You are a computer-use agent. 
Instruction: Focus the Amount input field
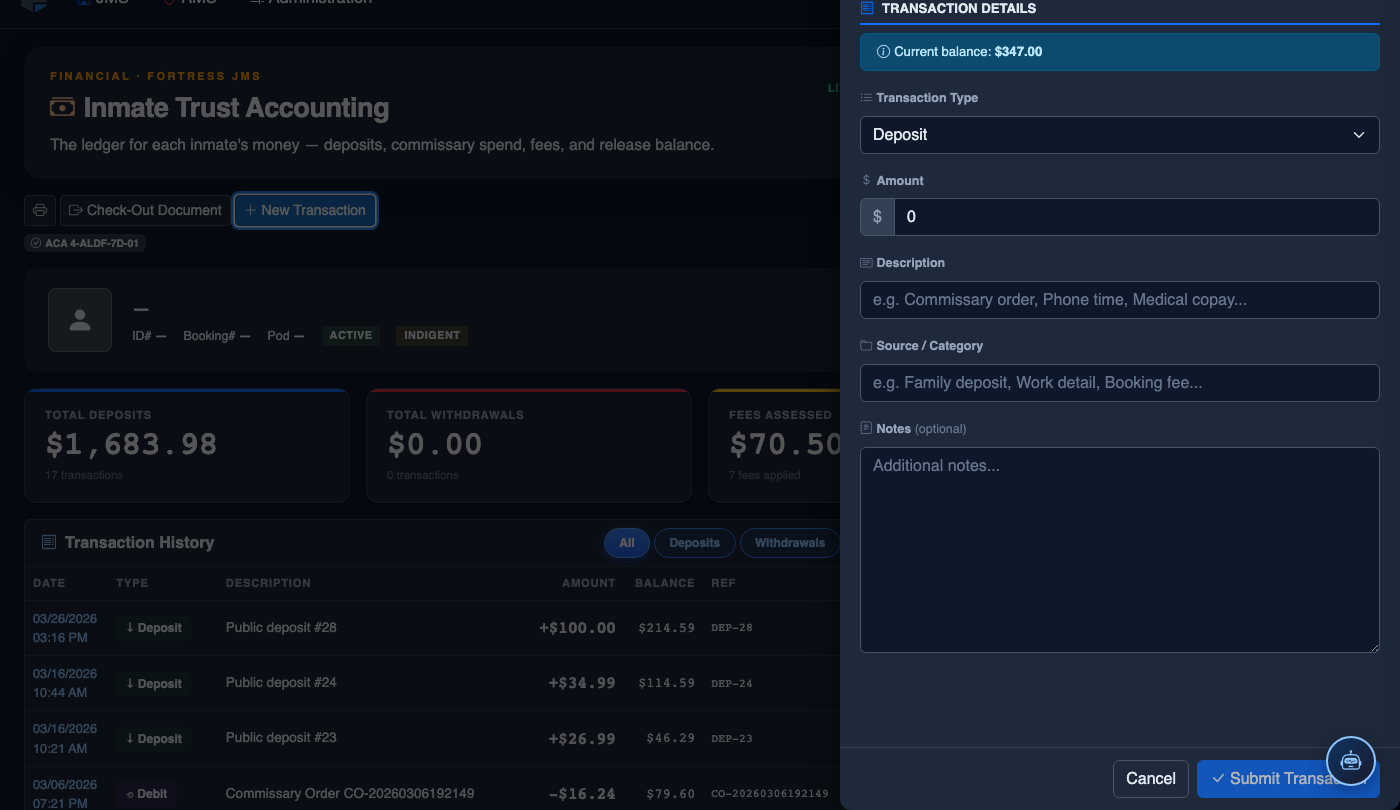point(1137,217)
